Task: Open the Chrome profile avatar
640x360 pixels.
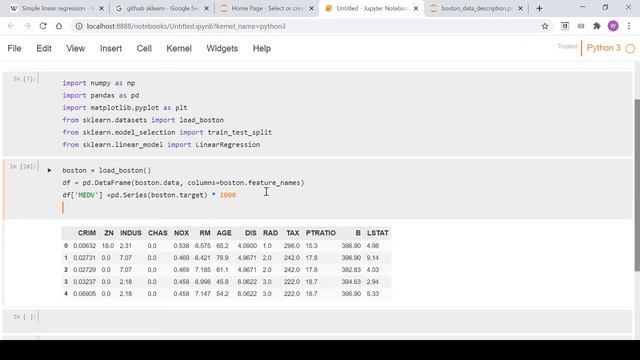Action: point(613,26)
